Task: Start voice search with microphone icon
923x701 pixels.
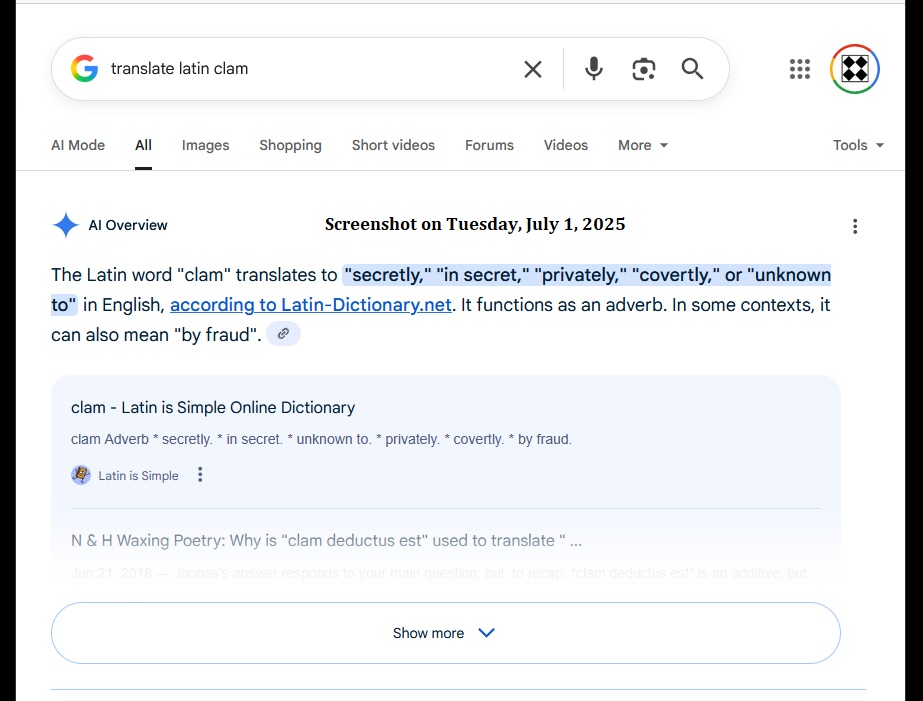Action: coord(594,69)
